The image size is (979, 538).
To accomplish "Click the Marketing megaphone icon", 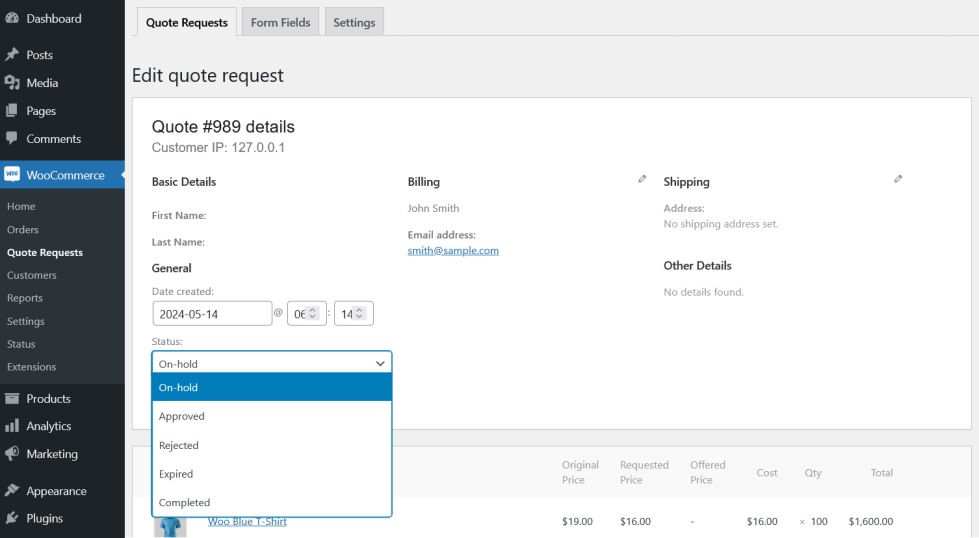I will coord(12,454).
